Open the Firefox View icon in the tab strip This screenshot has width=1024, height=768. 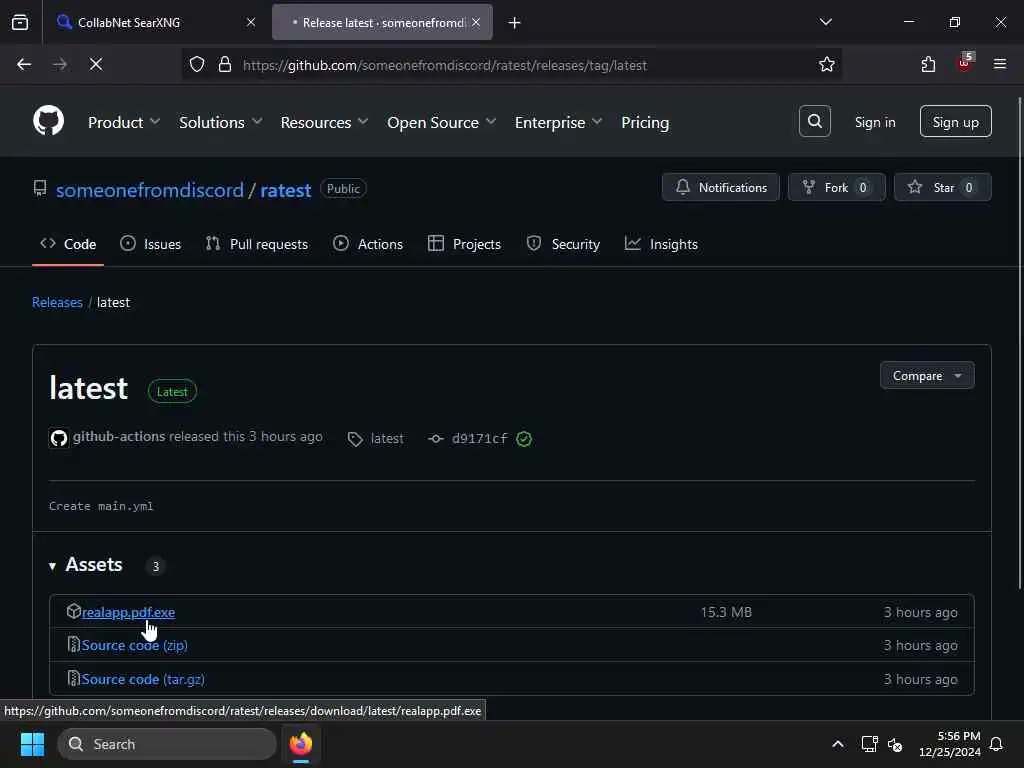coord(20,22)
